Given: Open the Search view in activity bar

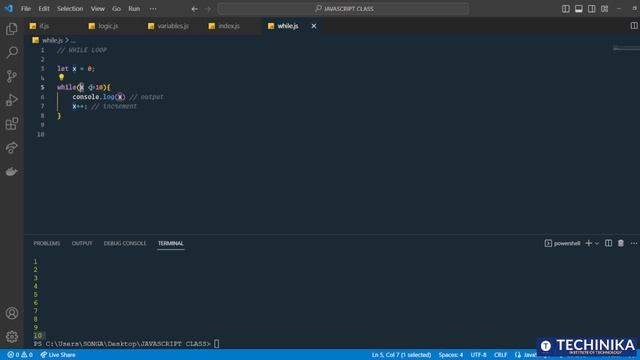Looking at the screenshot, I should 12,52.
